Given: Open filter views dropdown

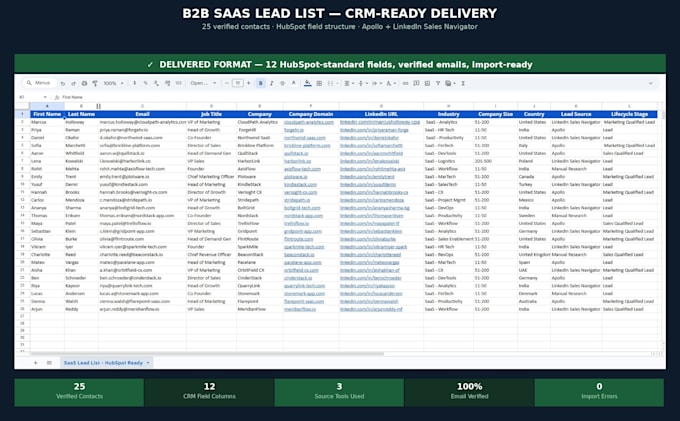Looking at the screenshot, I should tap(450, 83).
